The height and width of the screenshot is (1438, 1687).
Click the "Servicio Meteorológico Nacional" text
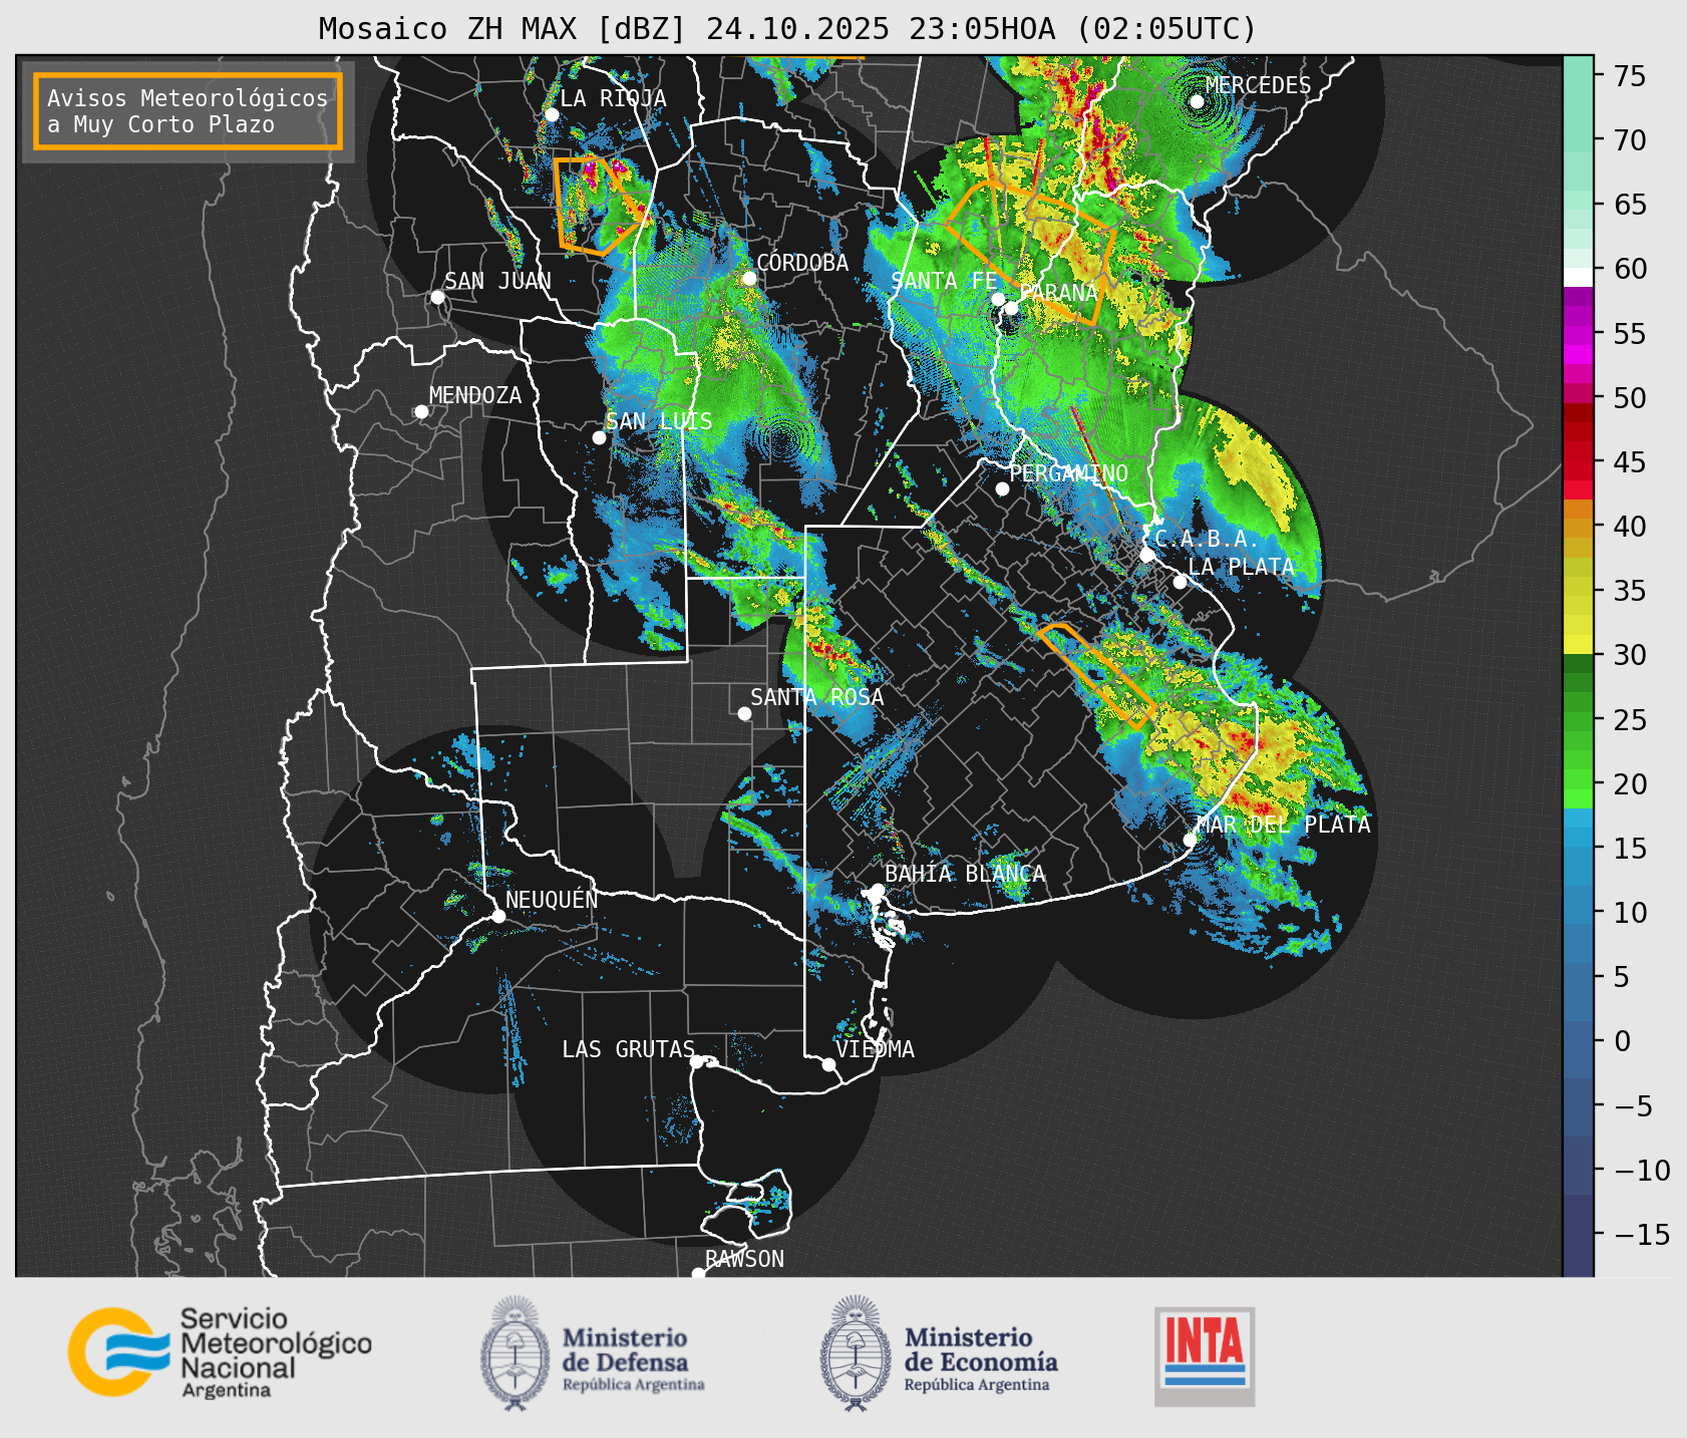275,1343
